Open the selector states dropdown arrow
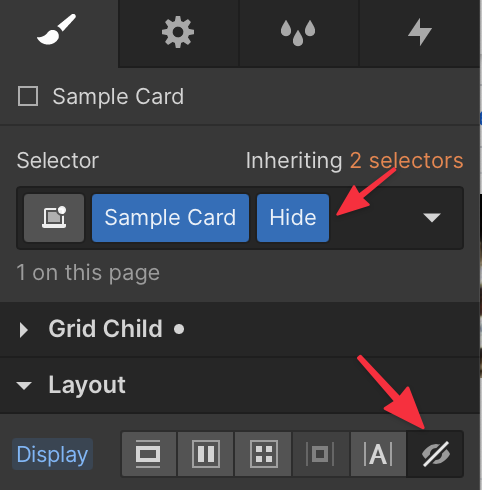This screenshot has height=490, width=482. pos(432,218)
